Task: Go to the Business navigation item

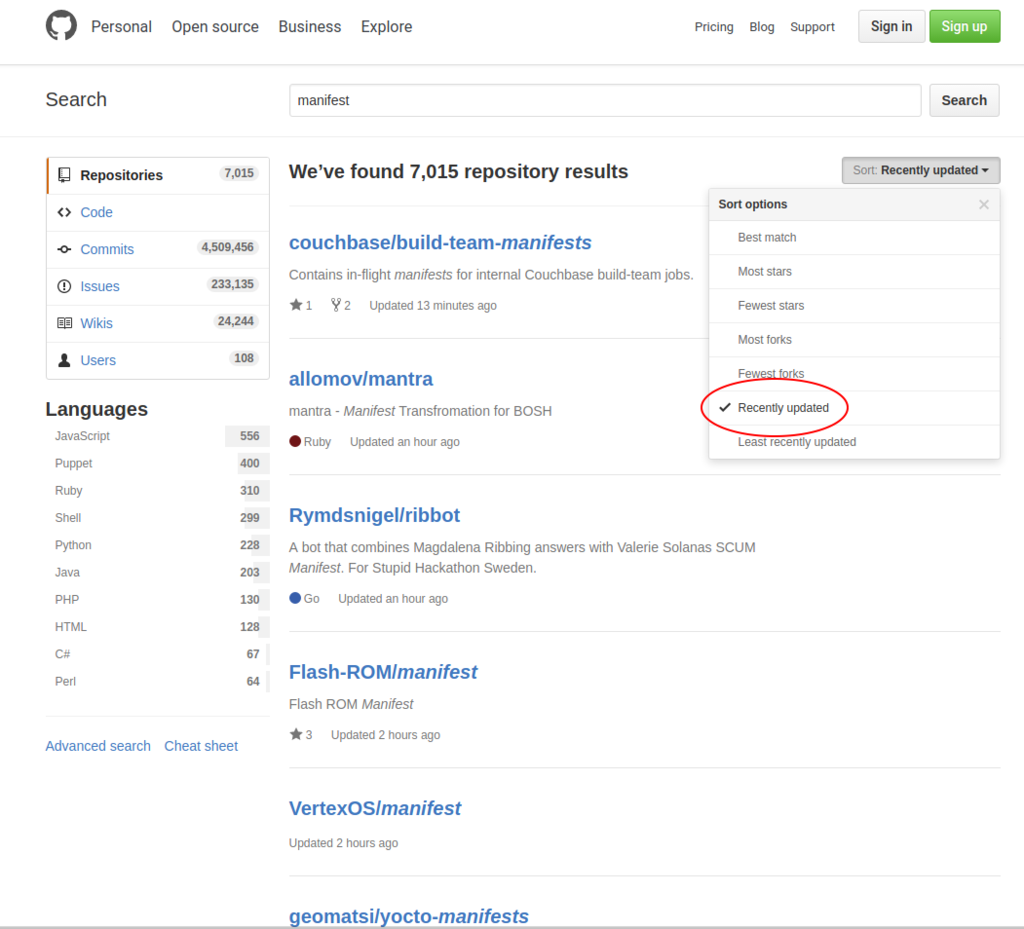Action: 309,27
